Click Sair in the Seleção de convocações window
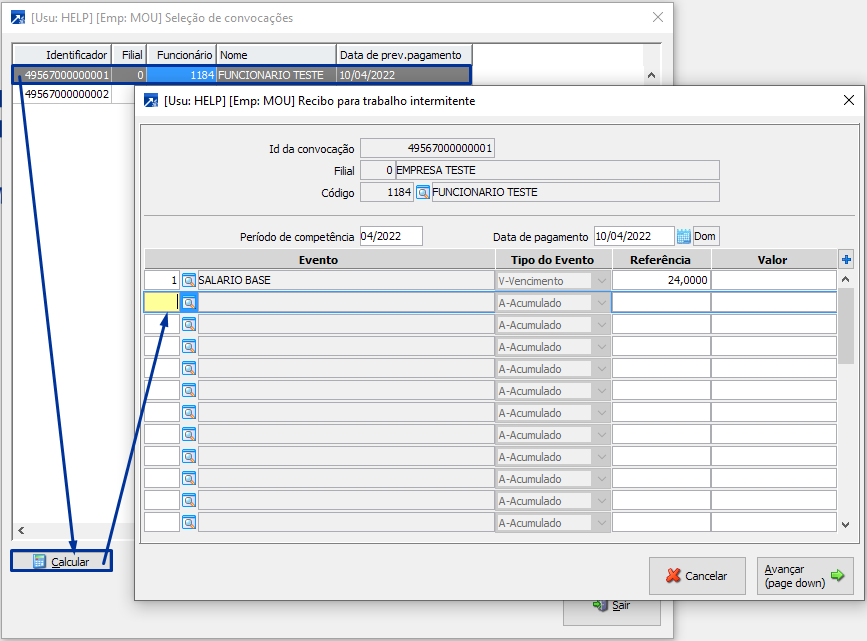The height and width of the screenshot is (641, 867). pos(612,606)
